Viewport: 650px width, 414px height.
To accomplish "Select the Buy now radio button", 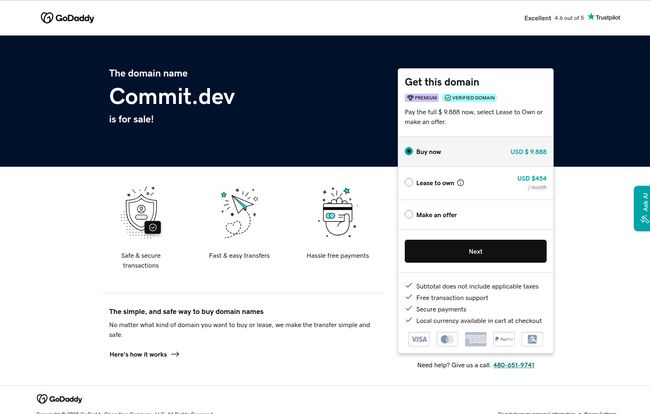I will click(x=409, y=151).
